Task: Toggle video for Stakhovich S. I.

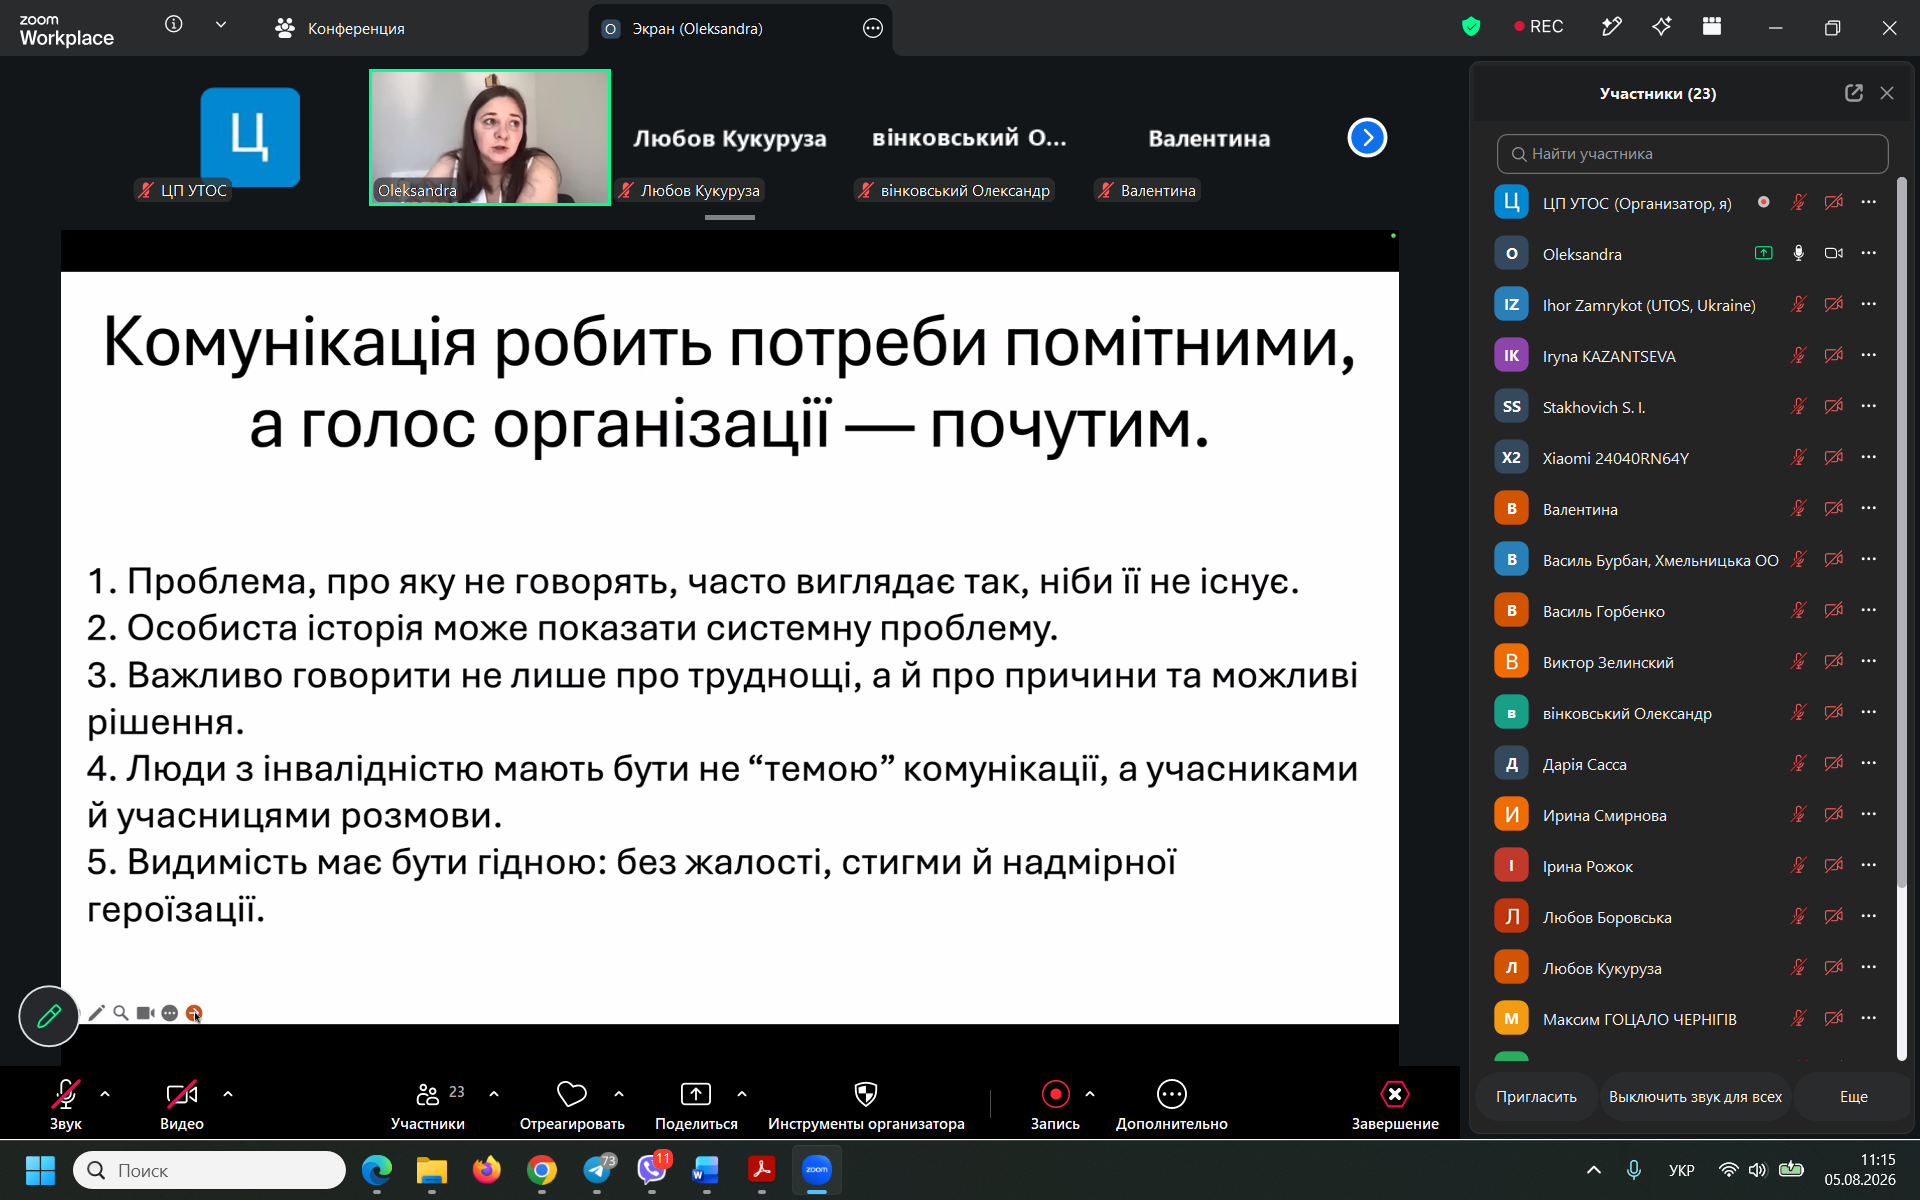Action: [1833, 407]
